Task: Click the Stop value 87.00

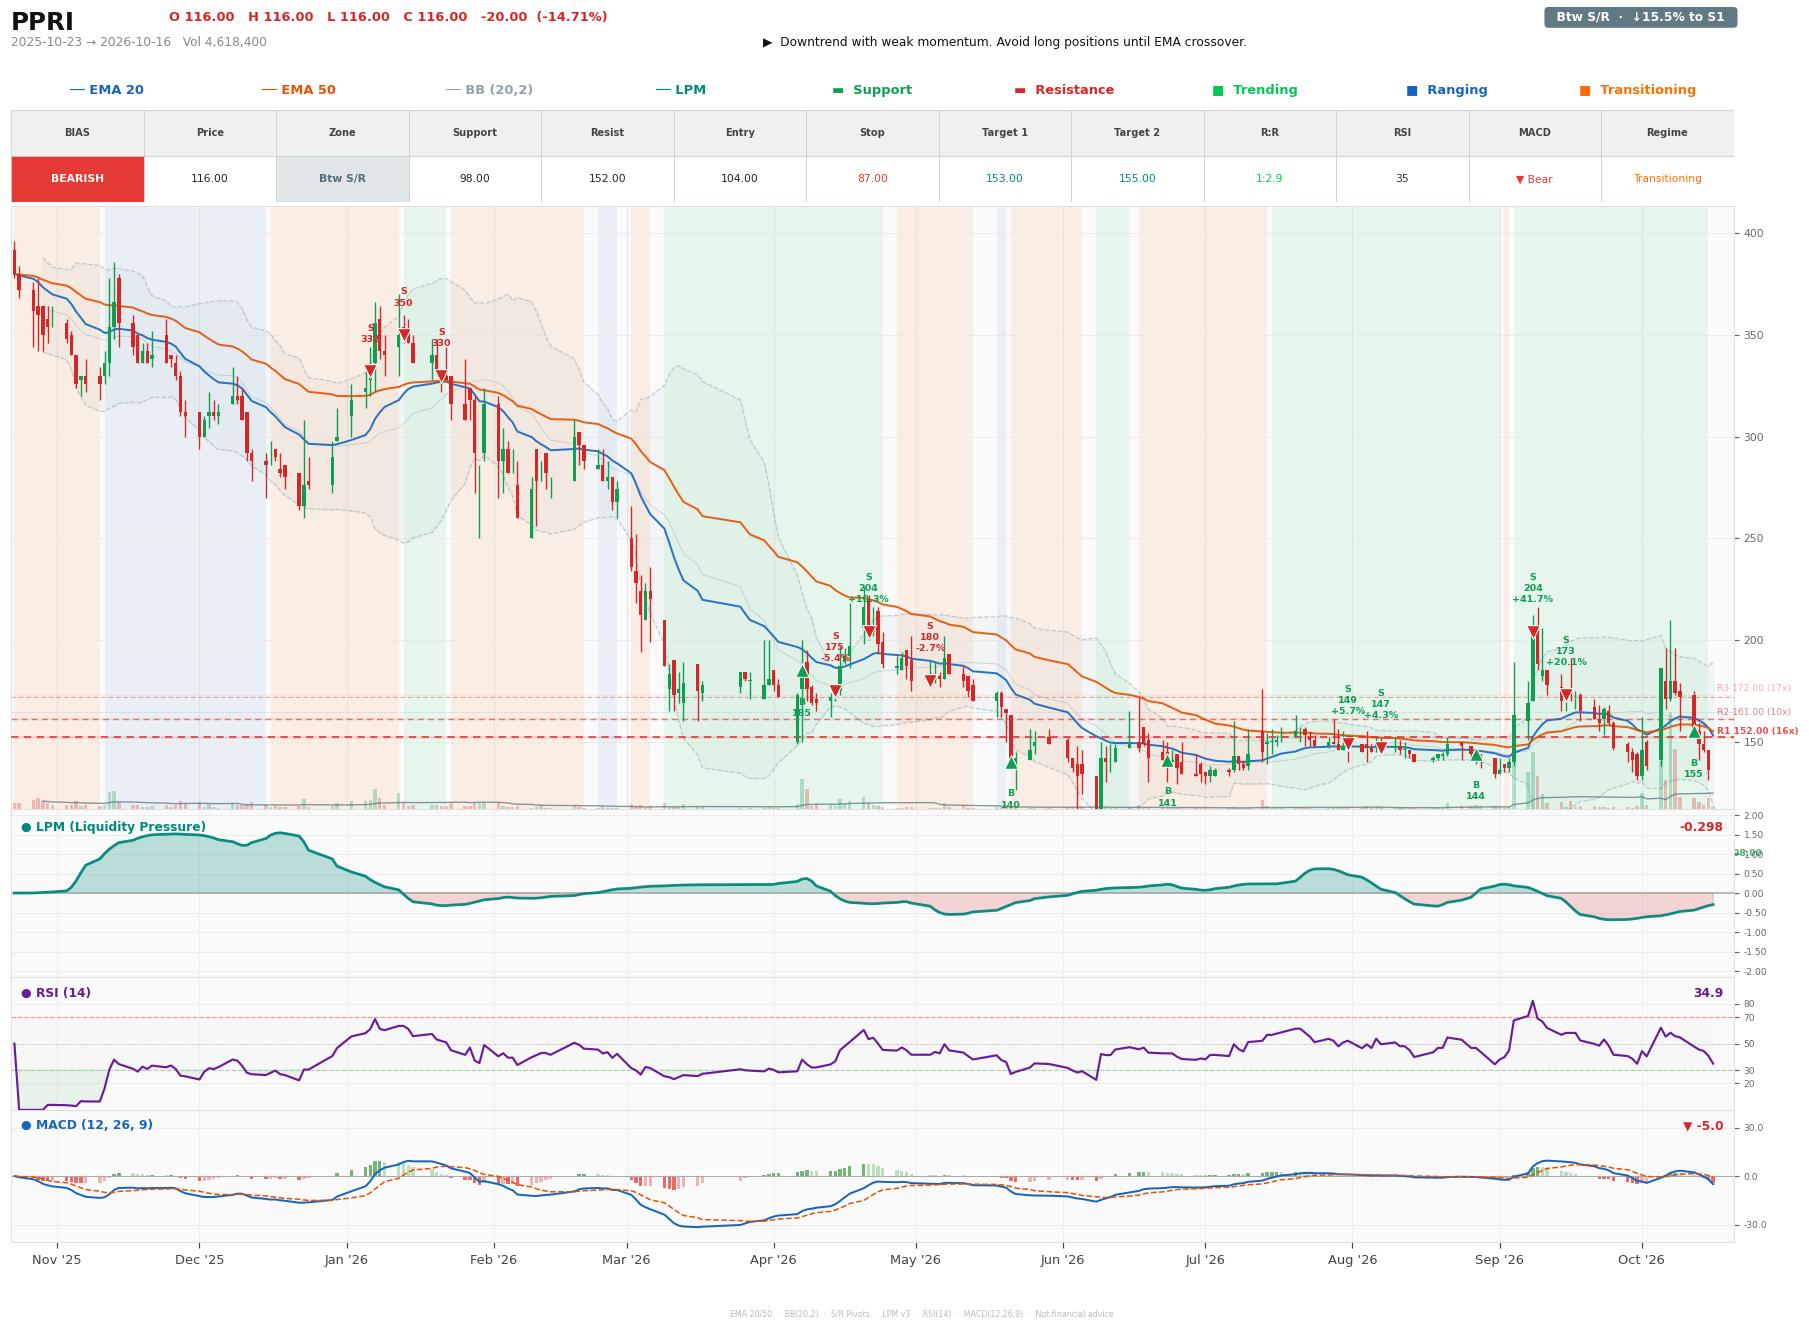Action: tap(872, 179)
